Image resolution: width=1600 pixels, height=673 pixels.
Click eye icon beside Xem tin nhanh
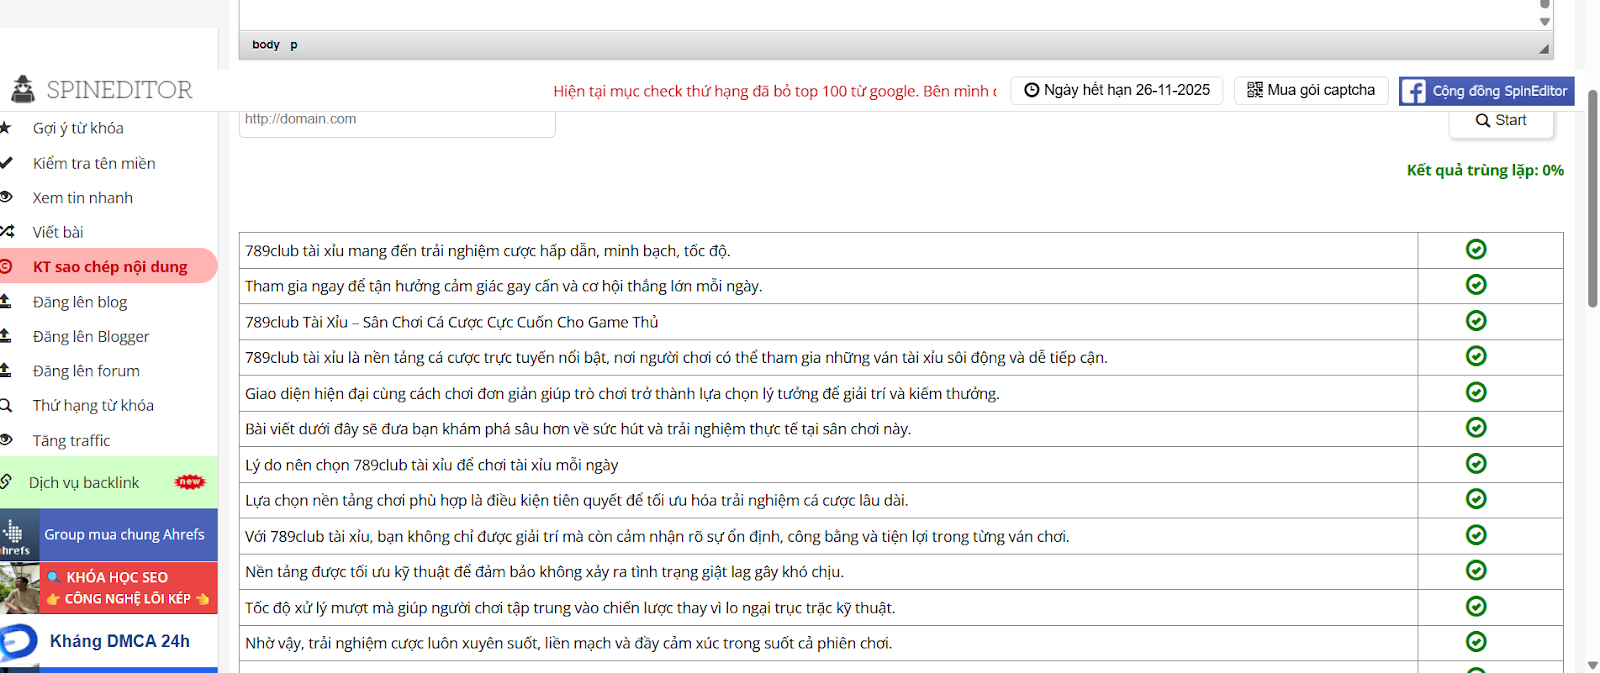click(x=6, y=197)
